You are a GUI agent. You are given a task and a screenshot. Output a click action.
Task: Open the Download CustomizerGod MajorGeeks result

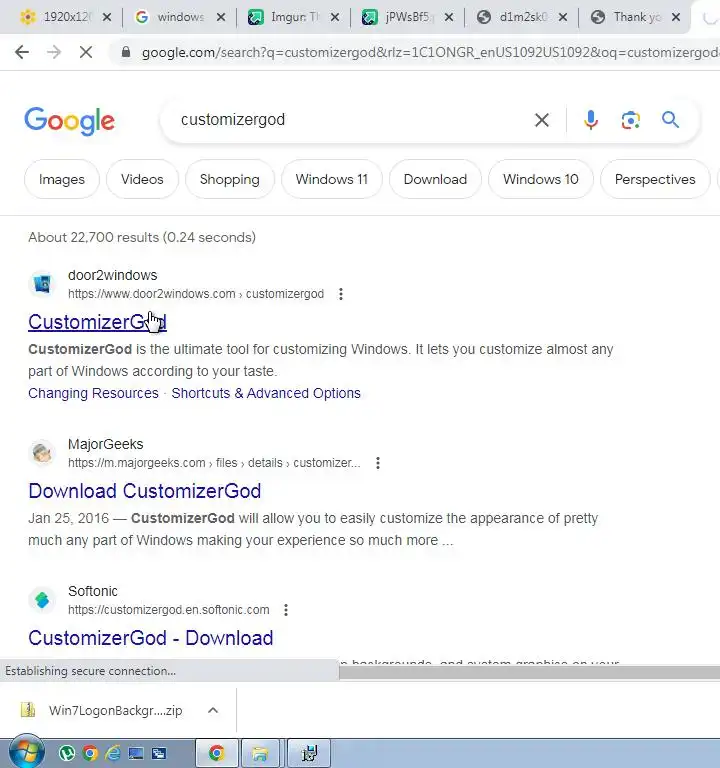144,491
